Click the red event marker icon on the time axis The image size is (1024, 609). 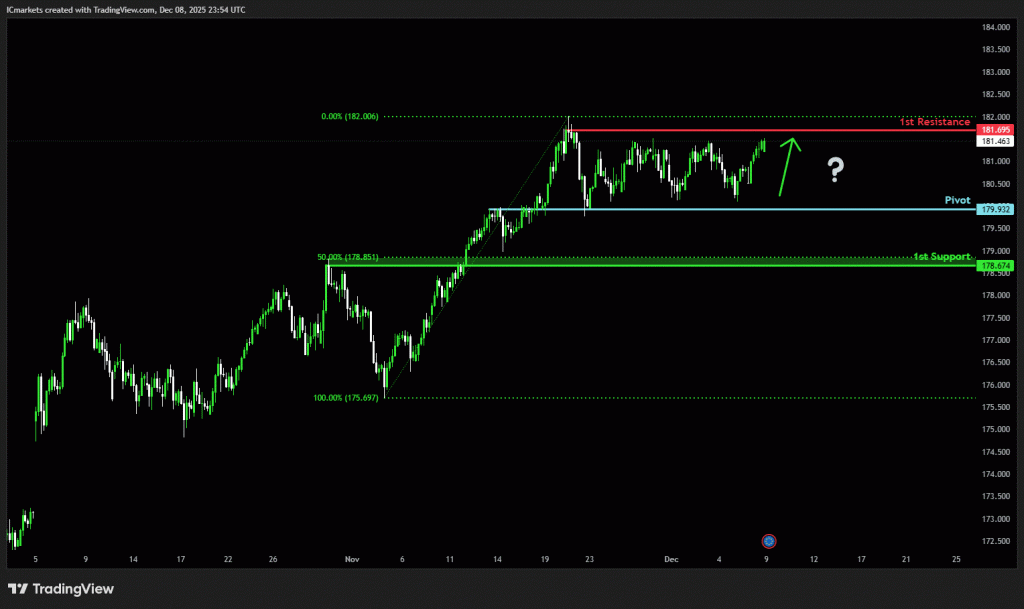tap(768, 541)
